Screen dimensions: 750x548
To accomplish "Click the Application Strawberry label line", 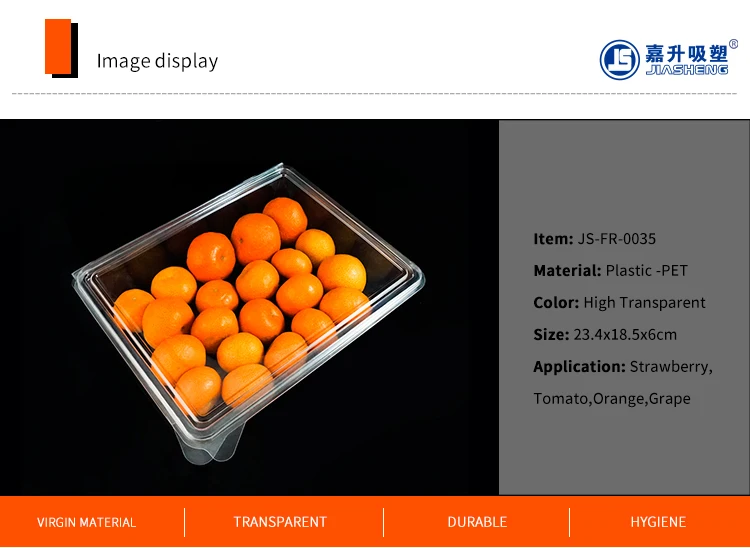I will tap(623, 367).
